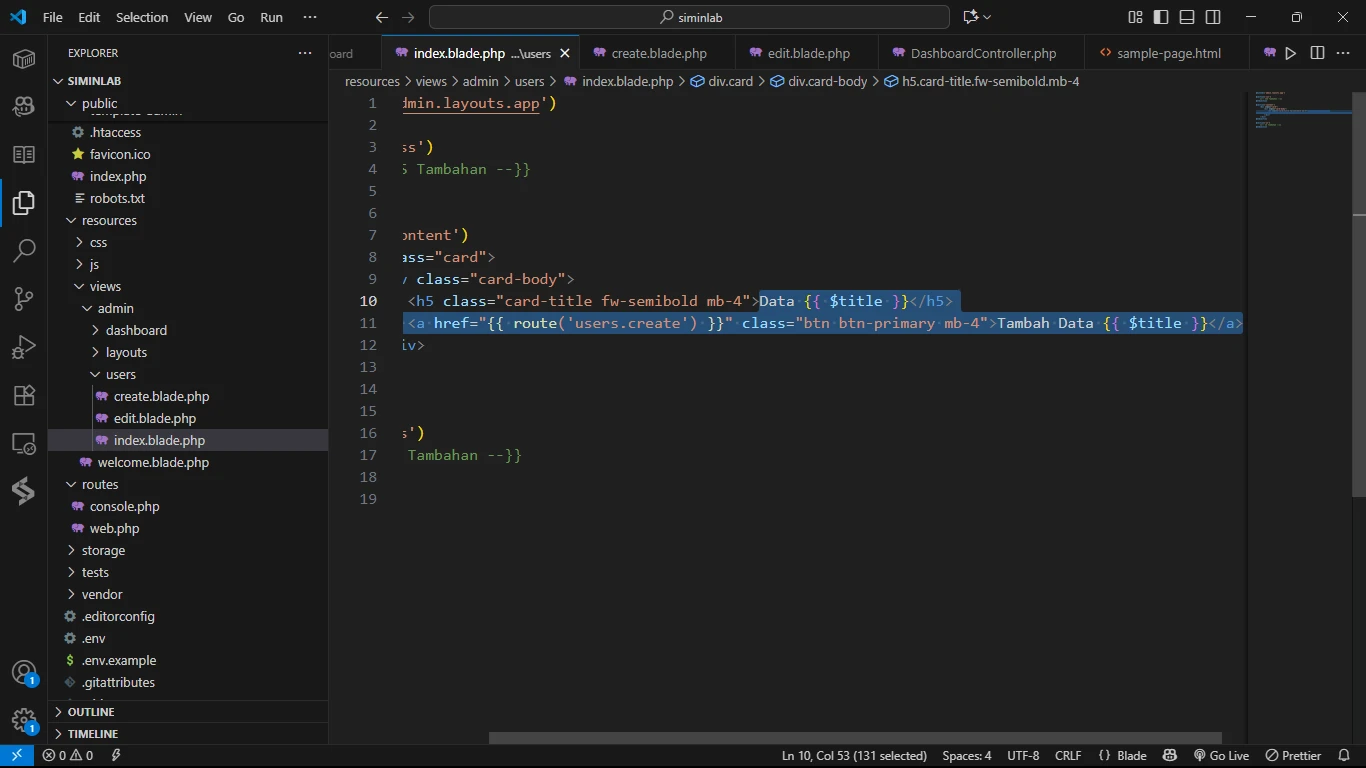Expand the storage folder

tap(103, 550)
